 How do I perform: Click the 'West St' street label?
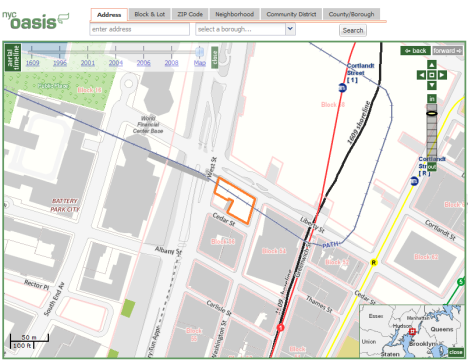click(211, 167)
